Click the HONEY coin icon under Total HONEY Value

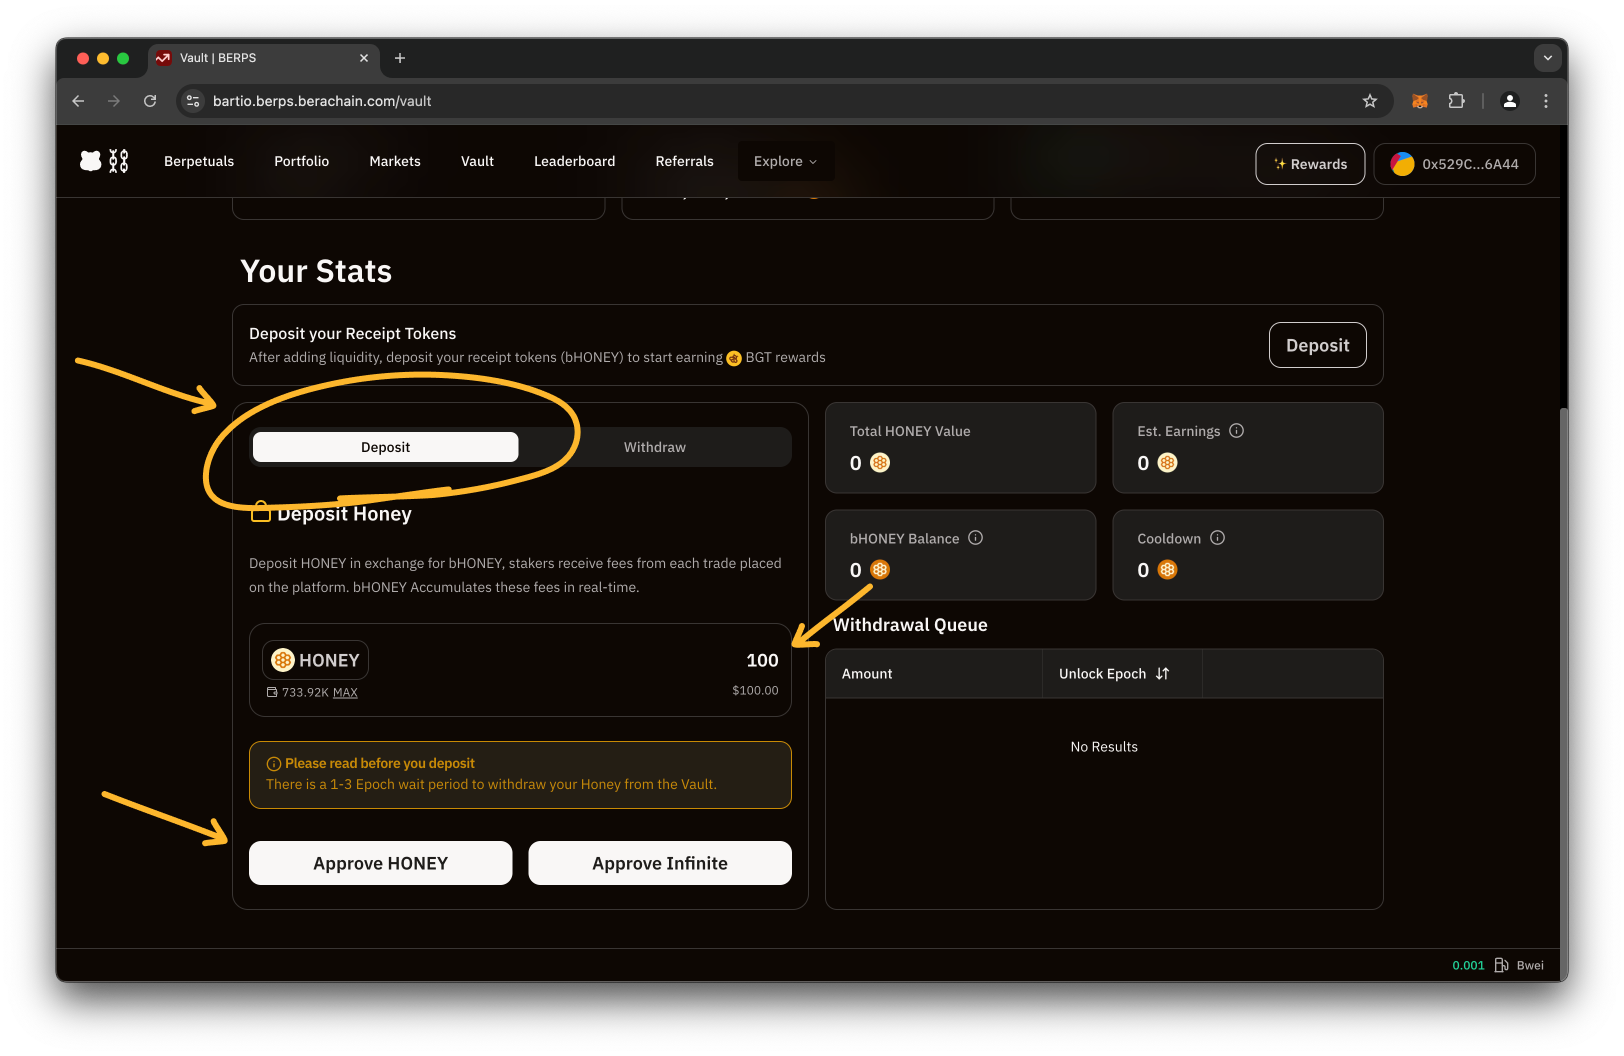pyautogui.click(x=880, y=463)
